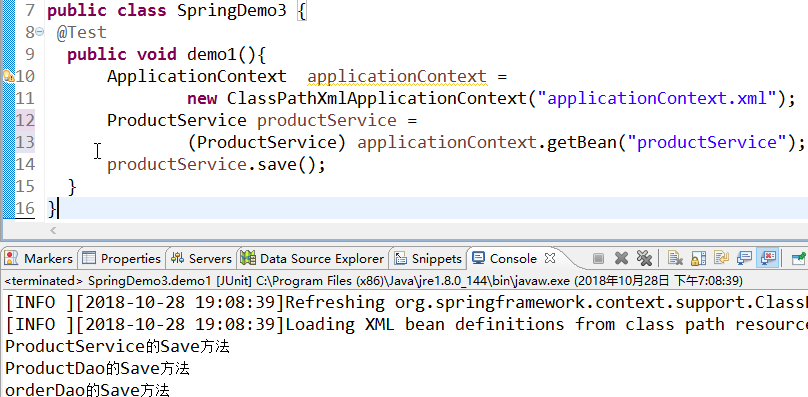Remove the launch with the single X icon

pyautogui.click(x=621, y=258)
